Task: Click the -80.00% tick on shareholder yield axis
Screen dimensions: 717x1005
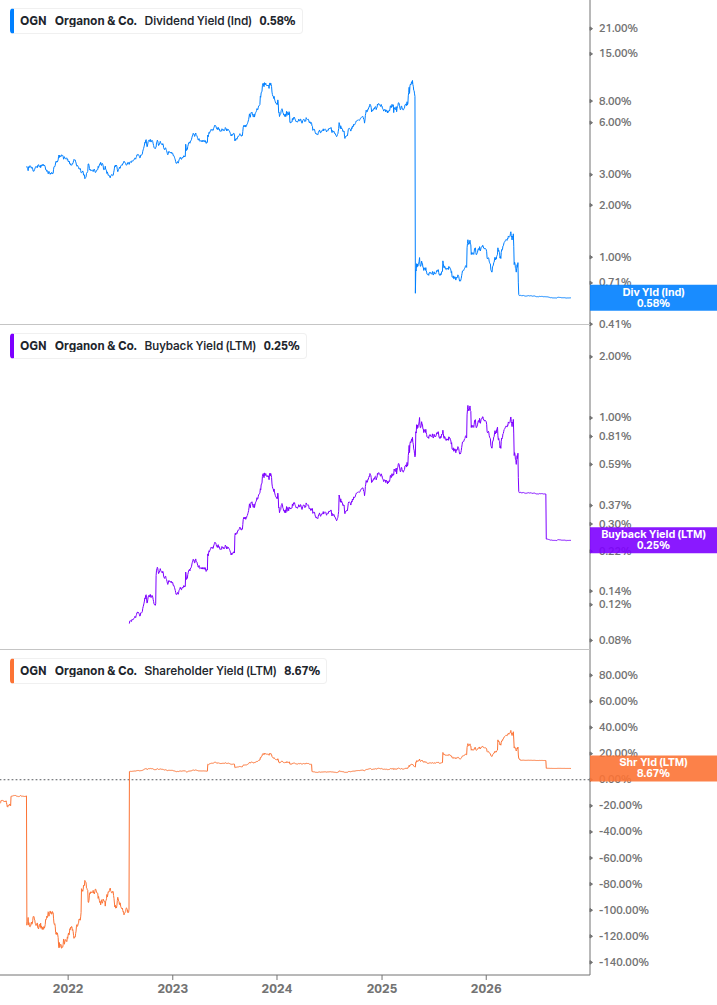Action: (x=620, y=885)
